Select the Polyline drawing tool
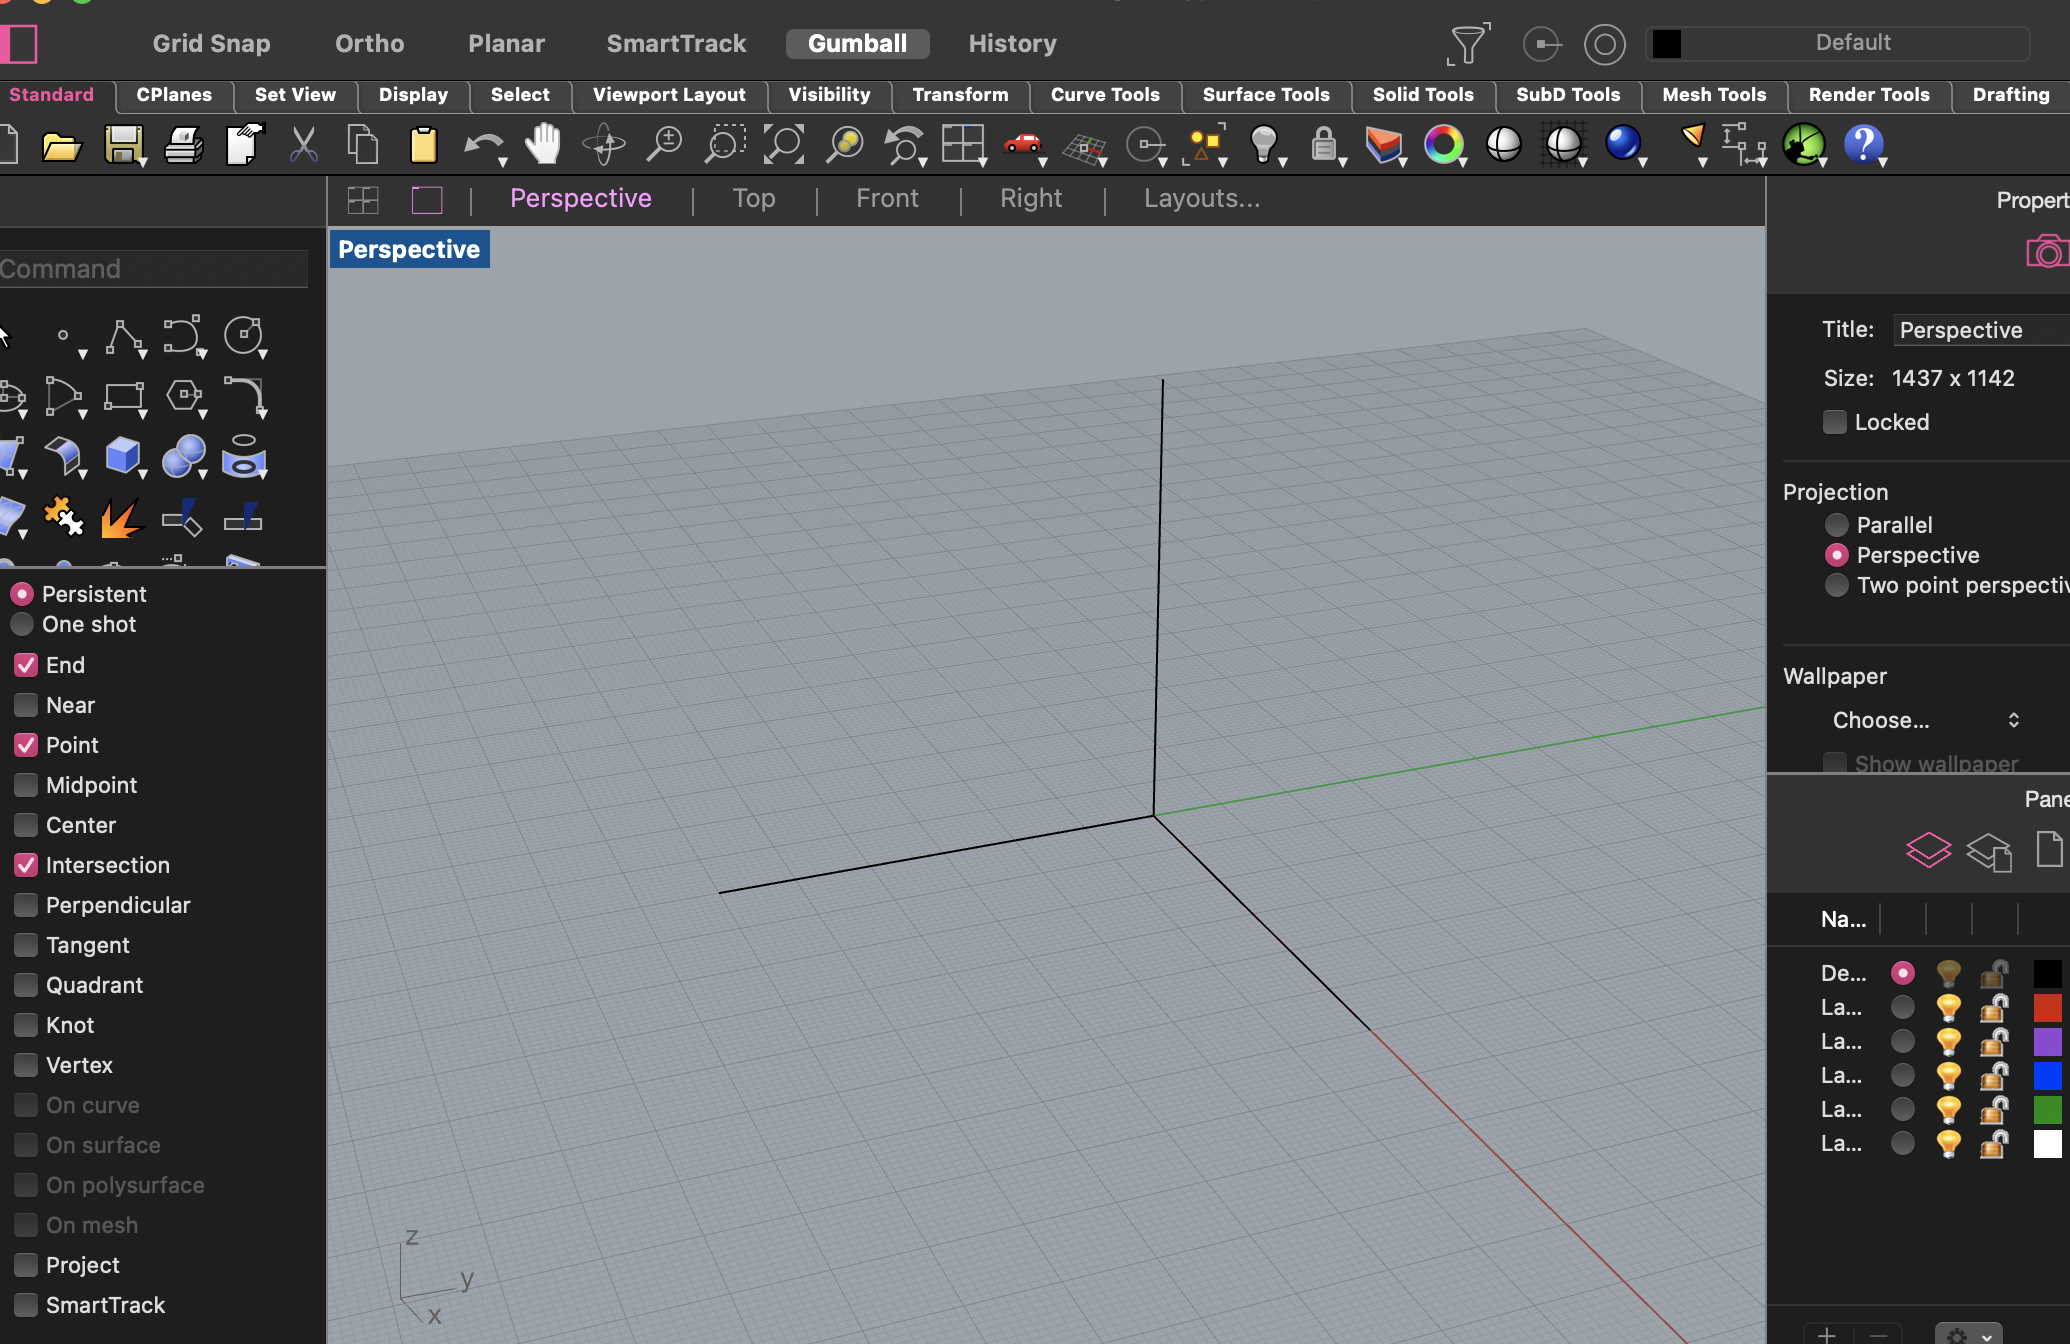2070x1344 pixels. tap(123, 337)
